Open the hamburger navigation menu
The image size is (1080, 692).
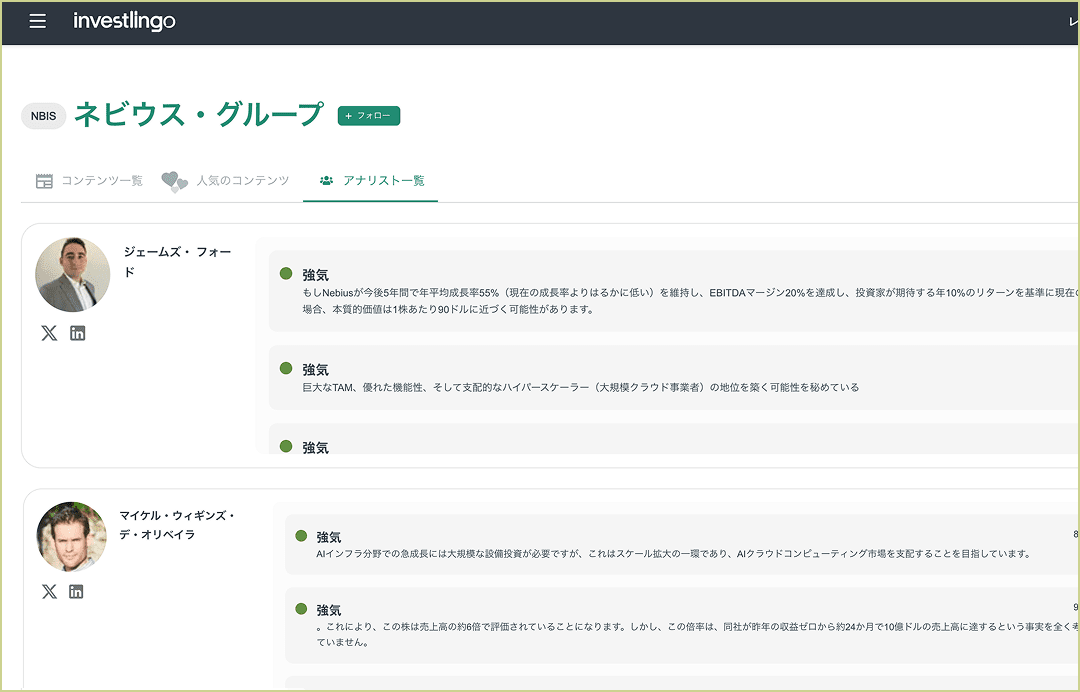[x=37, y=21]
